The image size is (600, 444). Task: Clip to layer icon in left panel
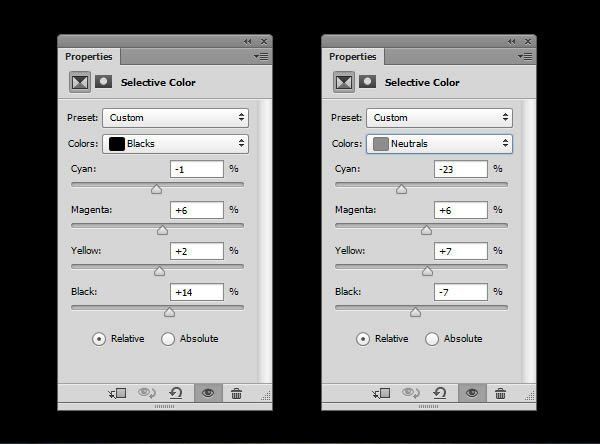(117, 393)
